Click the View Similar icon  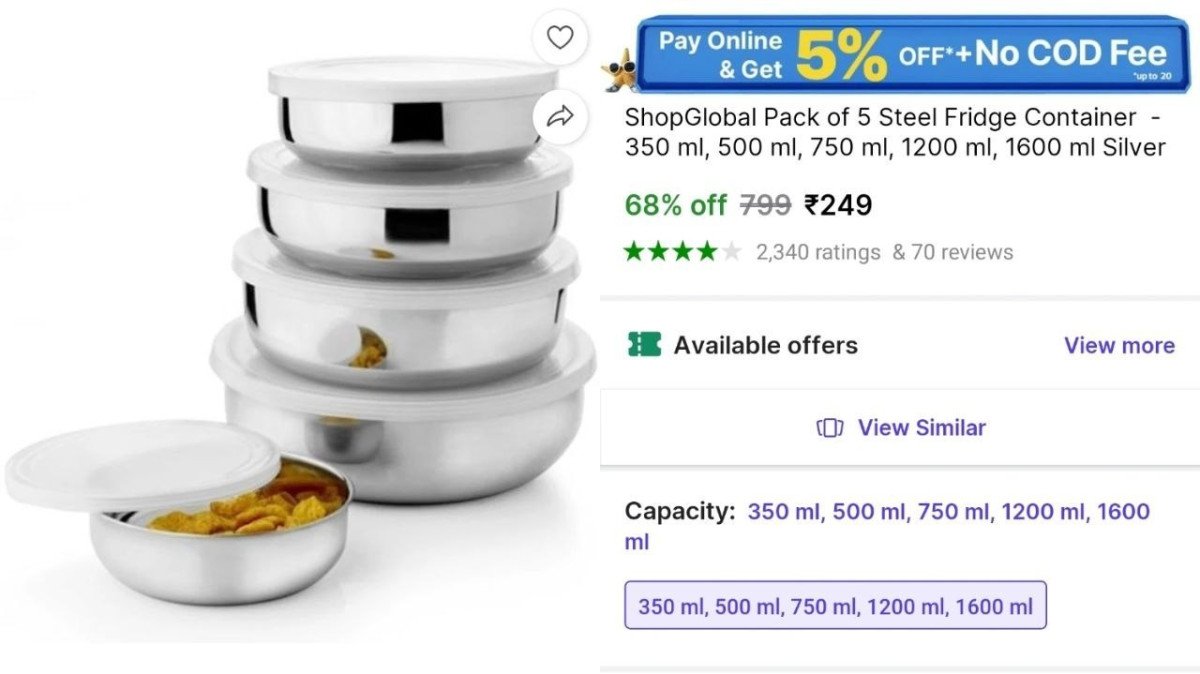[829, 428]
